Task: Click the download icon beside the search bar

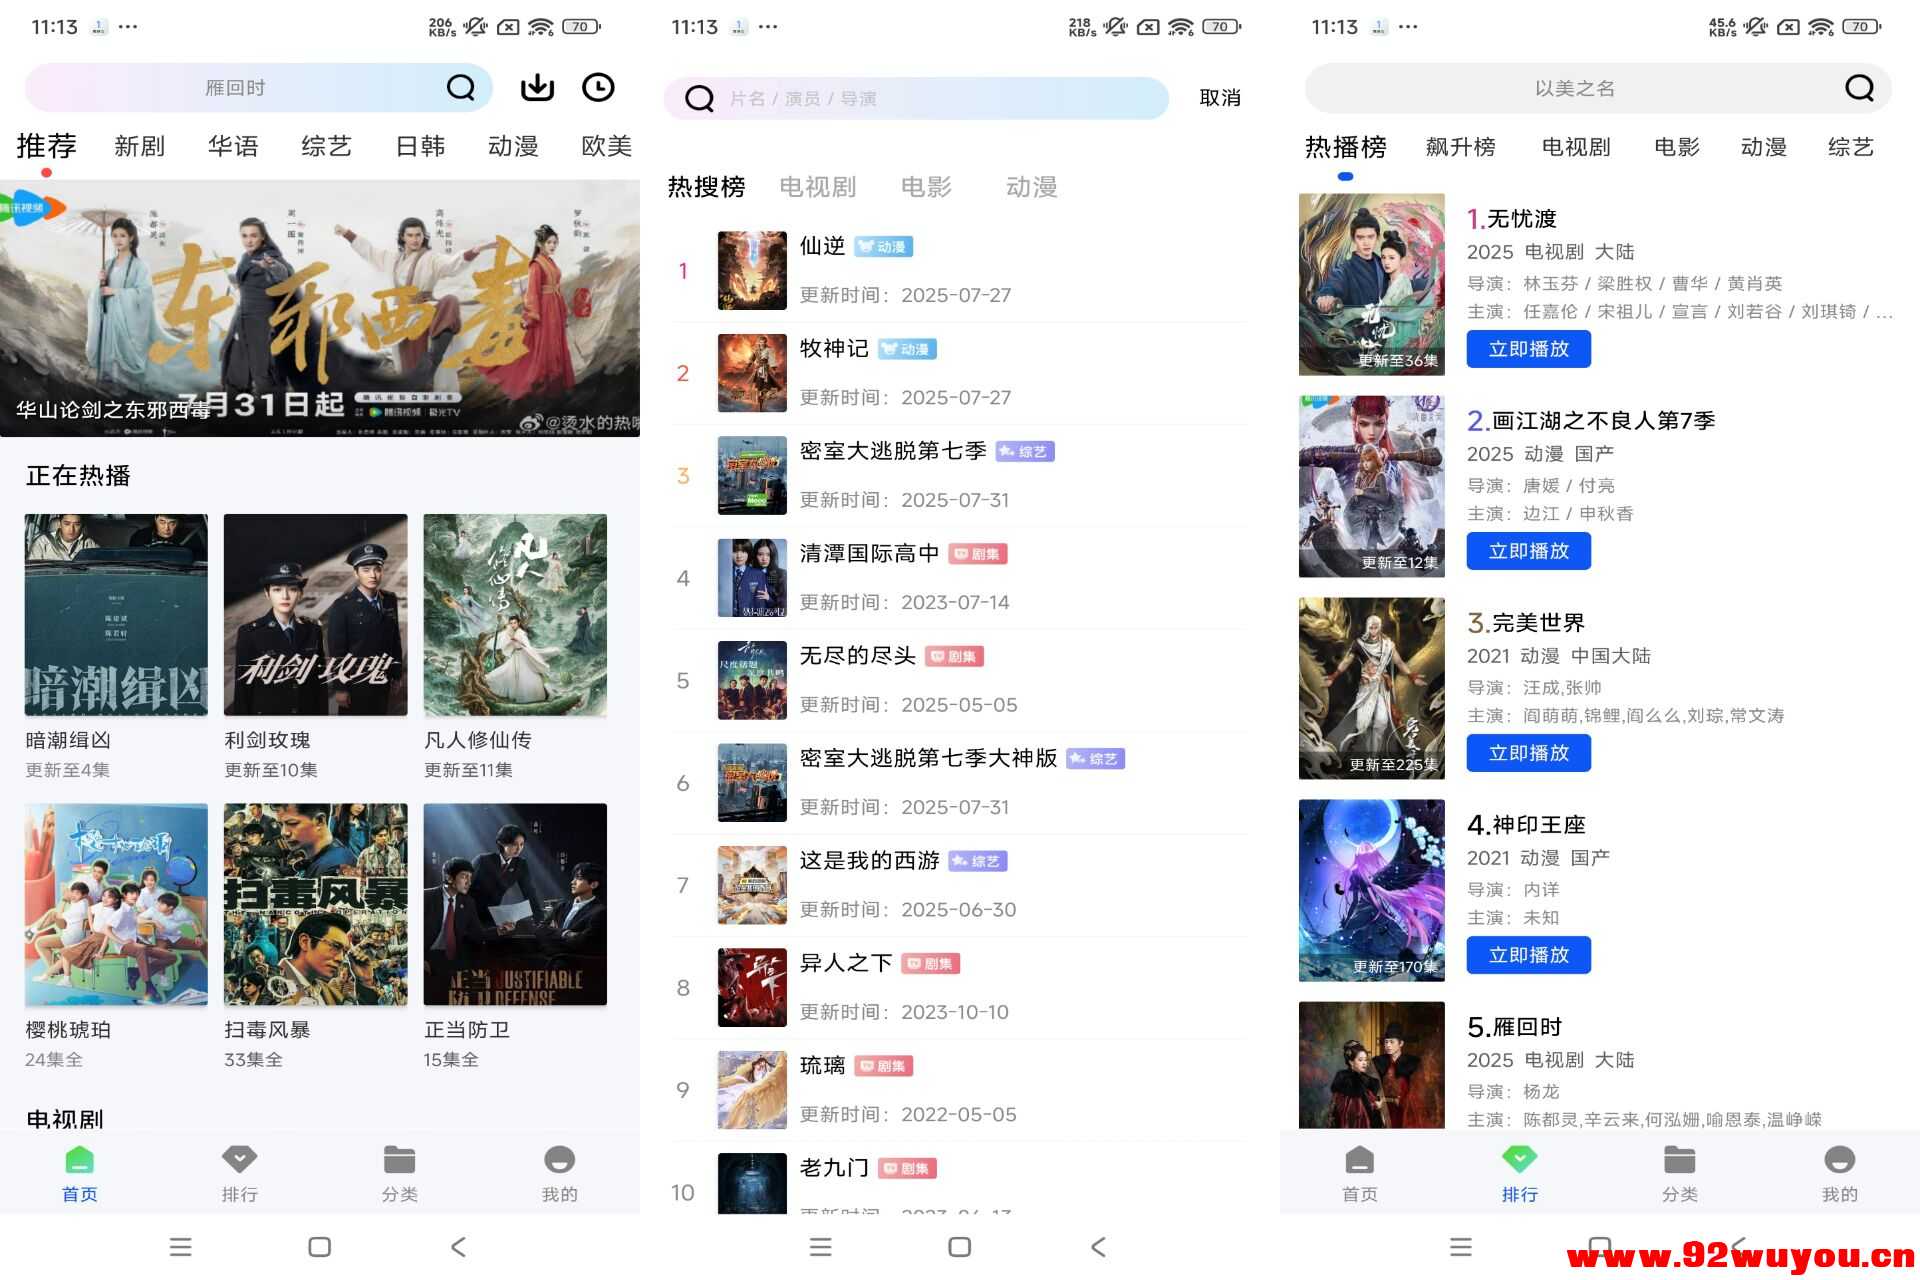Action: (536, 88)
